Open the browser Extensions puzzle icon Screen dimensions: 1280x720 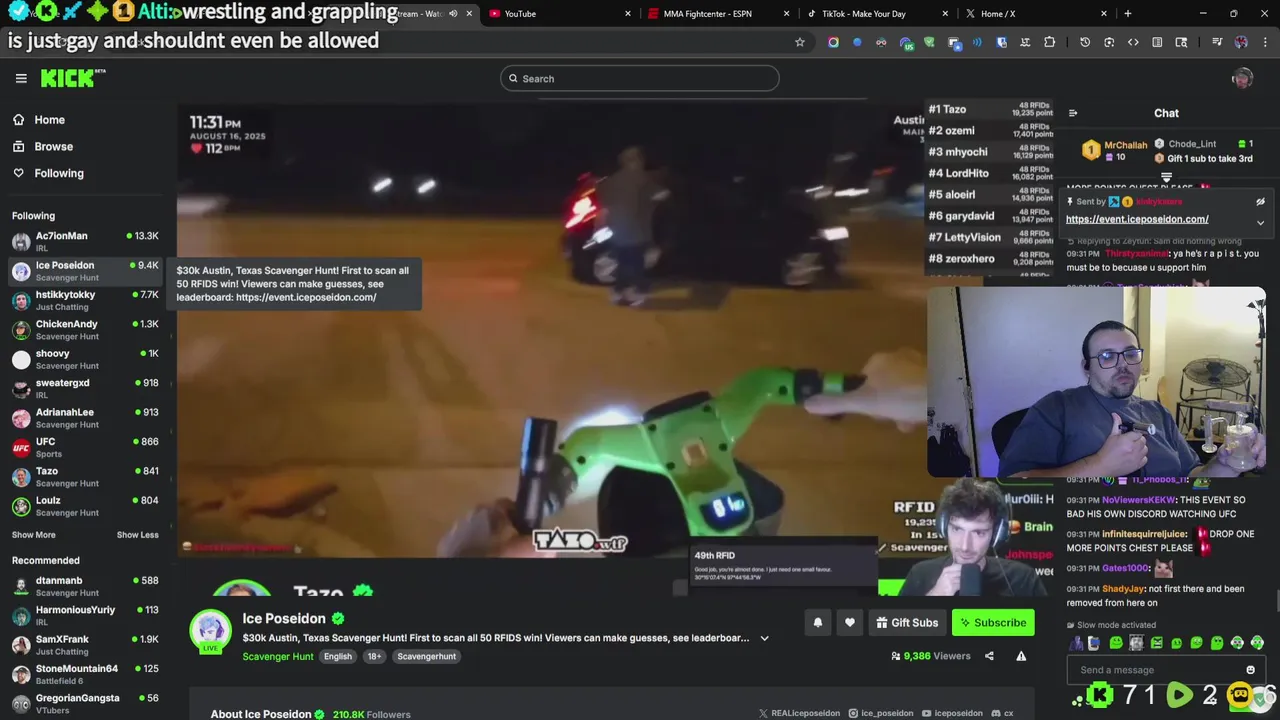coord(1049,42)
